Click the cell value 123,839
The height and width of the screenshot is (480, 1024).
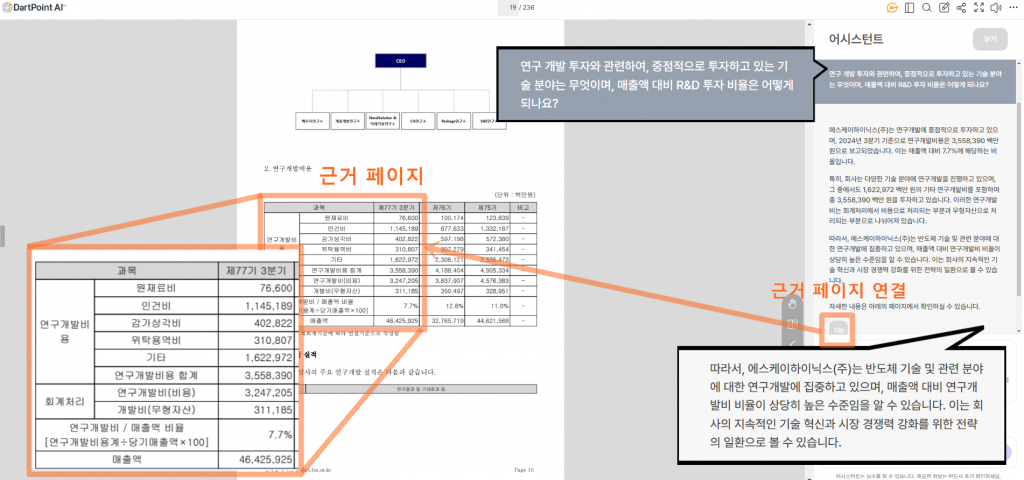click(x=497, y=217)
